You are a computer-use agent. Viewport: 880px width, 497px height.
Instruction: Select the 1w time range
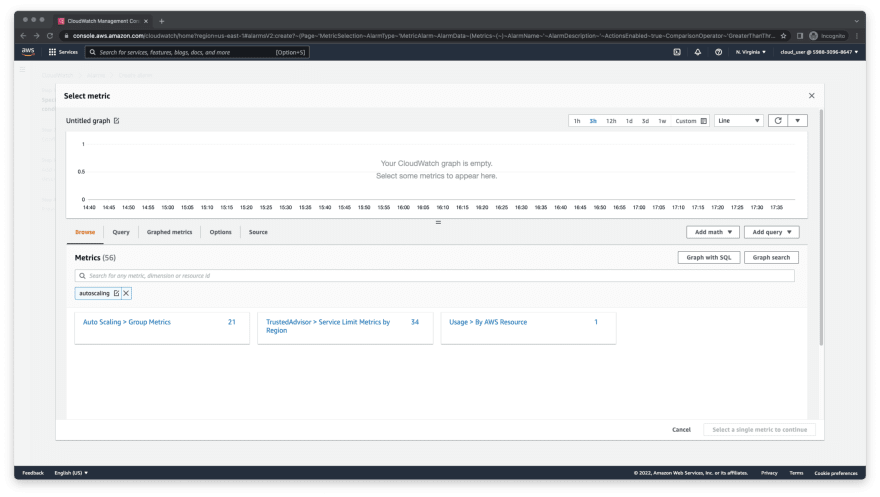point(662,121)
